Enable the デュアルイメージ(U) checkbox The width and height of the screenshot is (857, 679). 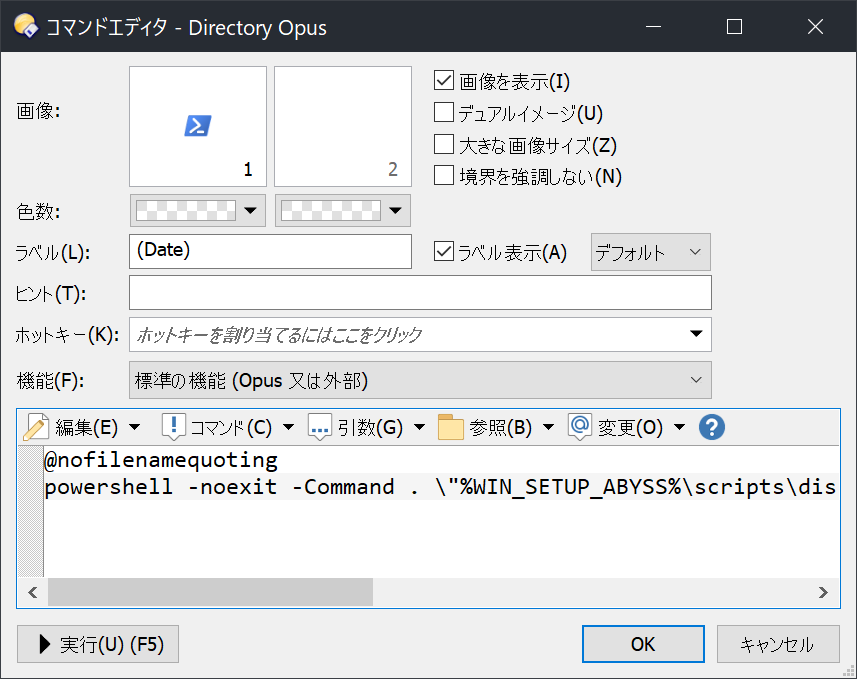[x=444, y=113]
